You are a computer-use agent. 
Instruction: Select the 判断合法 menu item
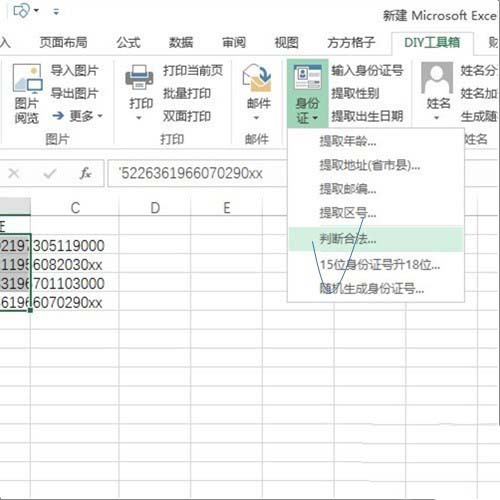click(x=376, y=239)
